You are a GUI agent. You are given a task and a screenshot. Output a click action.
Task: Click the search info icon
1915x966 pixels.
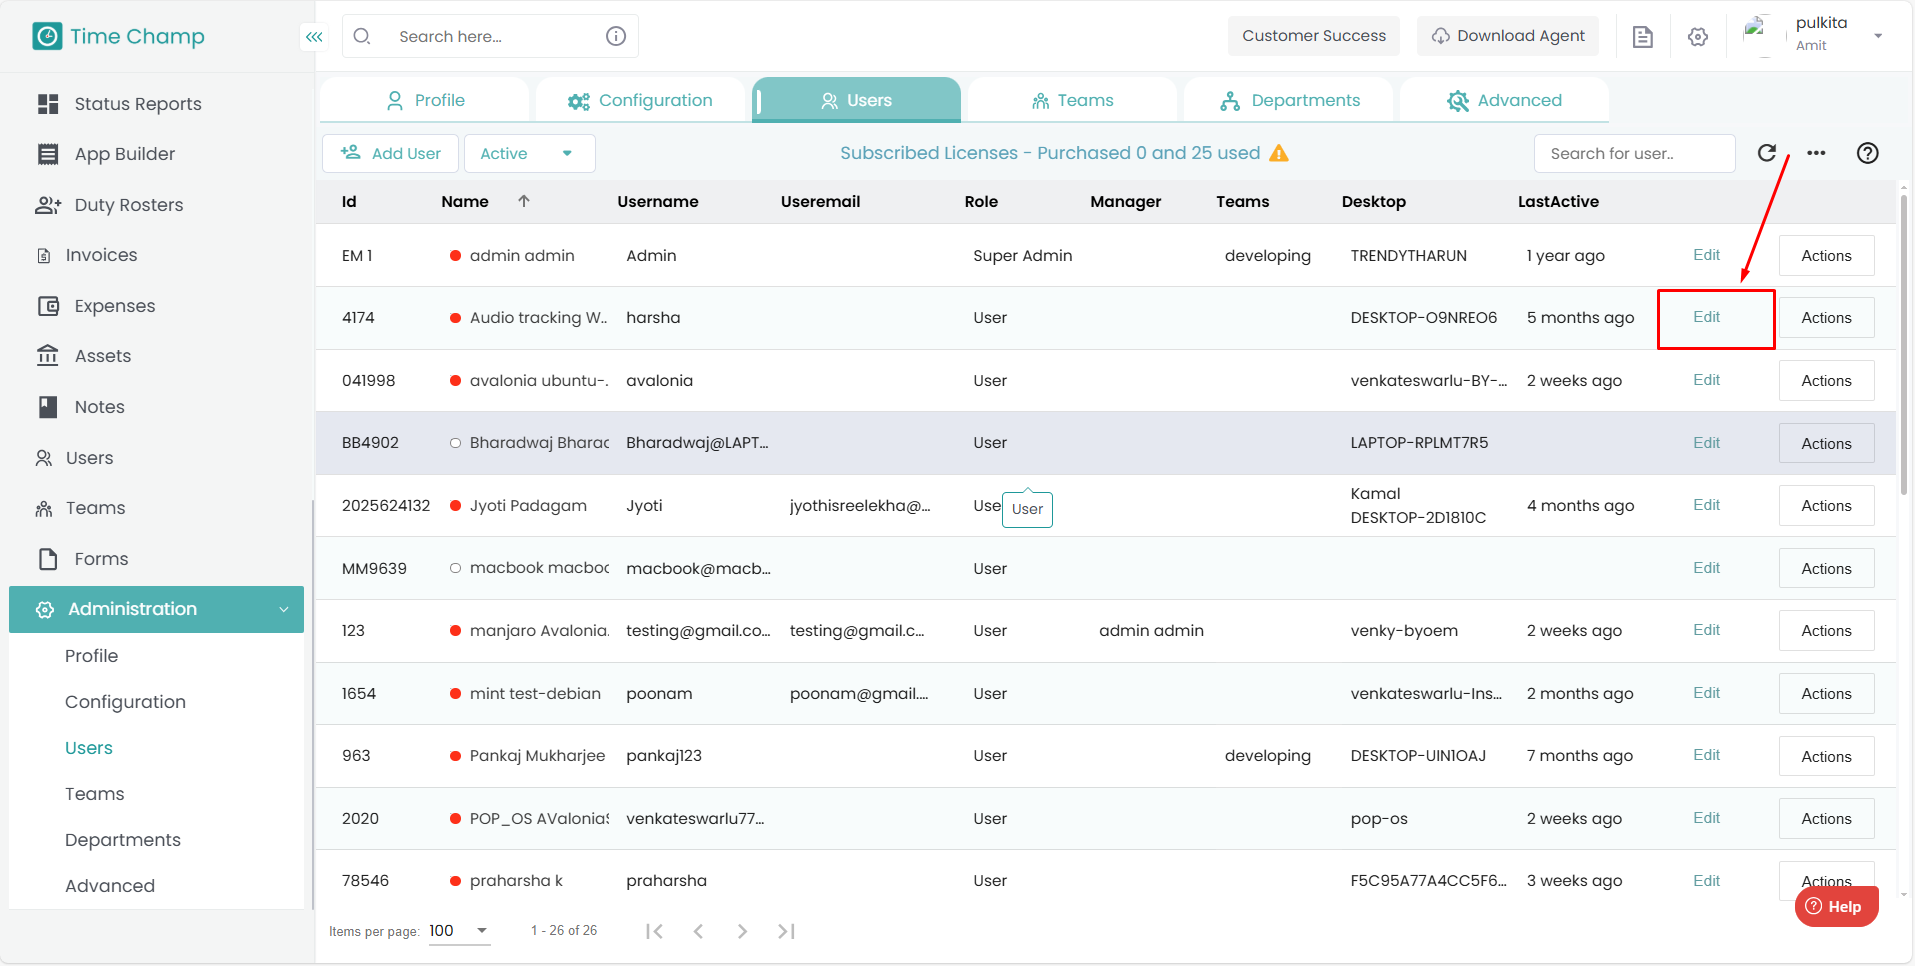616,36
